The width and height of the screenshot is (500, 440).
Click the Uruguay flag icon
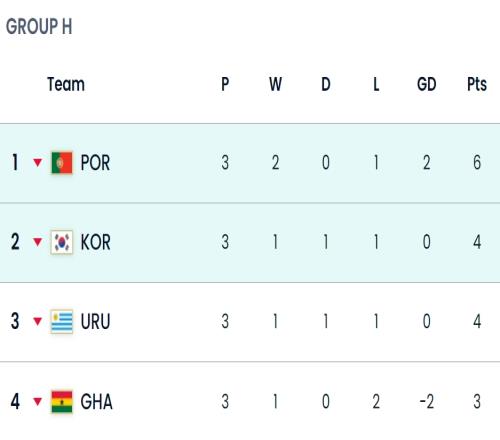pyautogui.click(x=62, y=322)
